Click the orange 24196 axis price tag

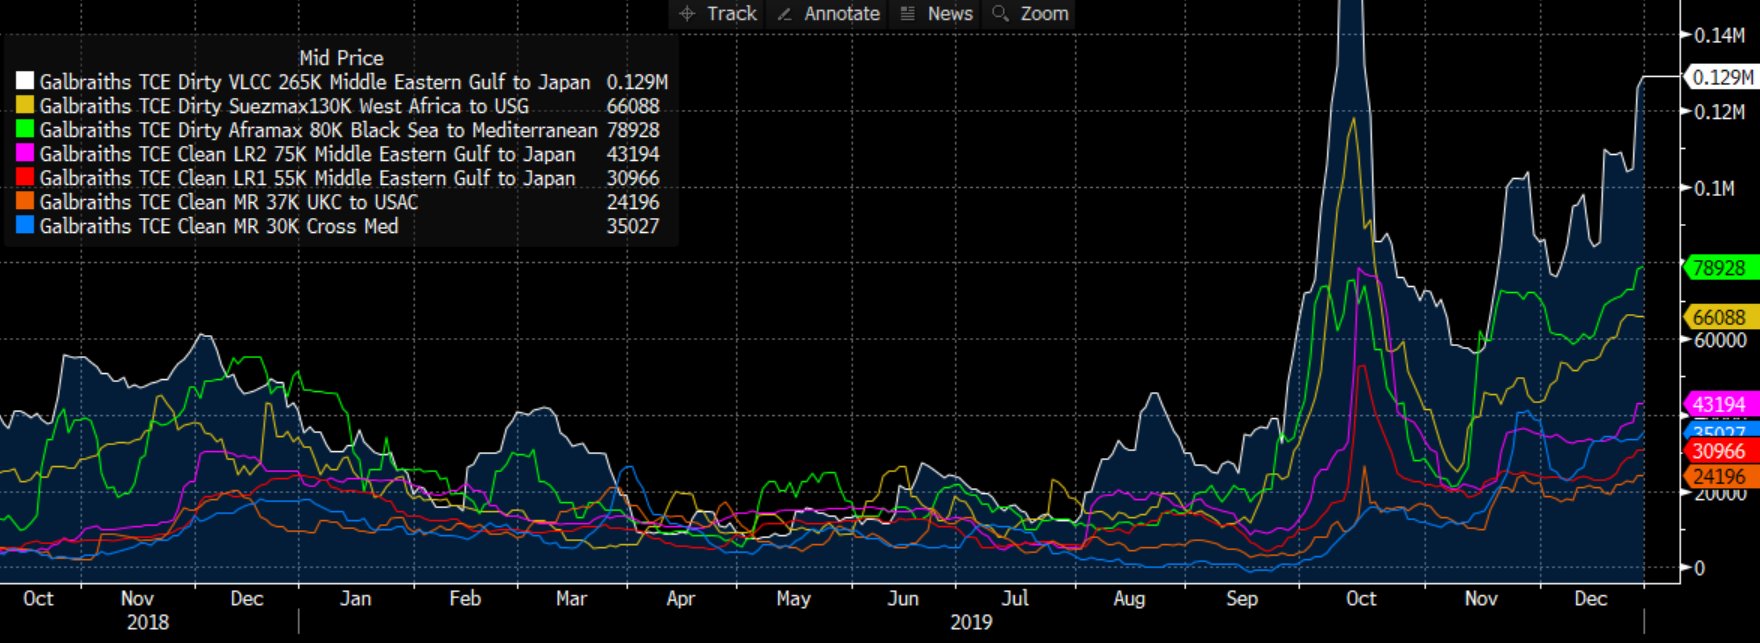[1719, 477]
